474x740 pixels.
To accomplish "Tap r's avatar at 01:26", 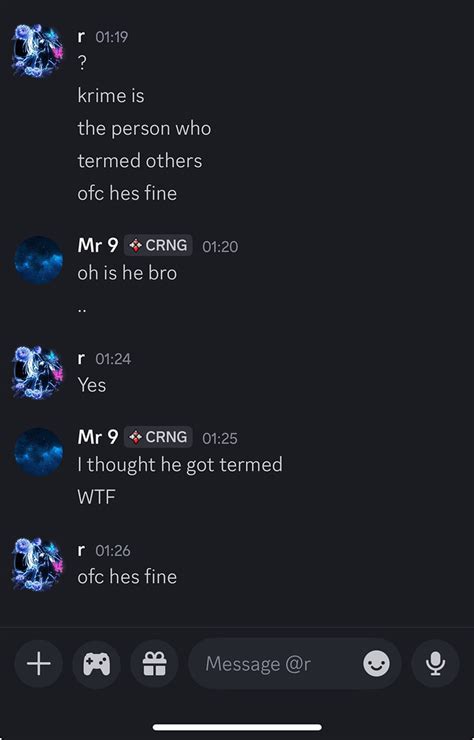I will click(38, 564).
